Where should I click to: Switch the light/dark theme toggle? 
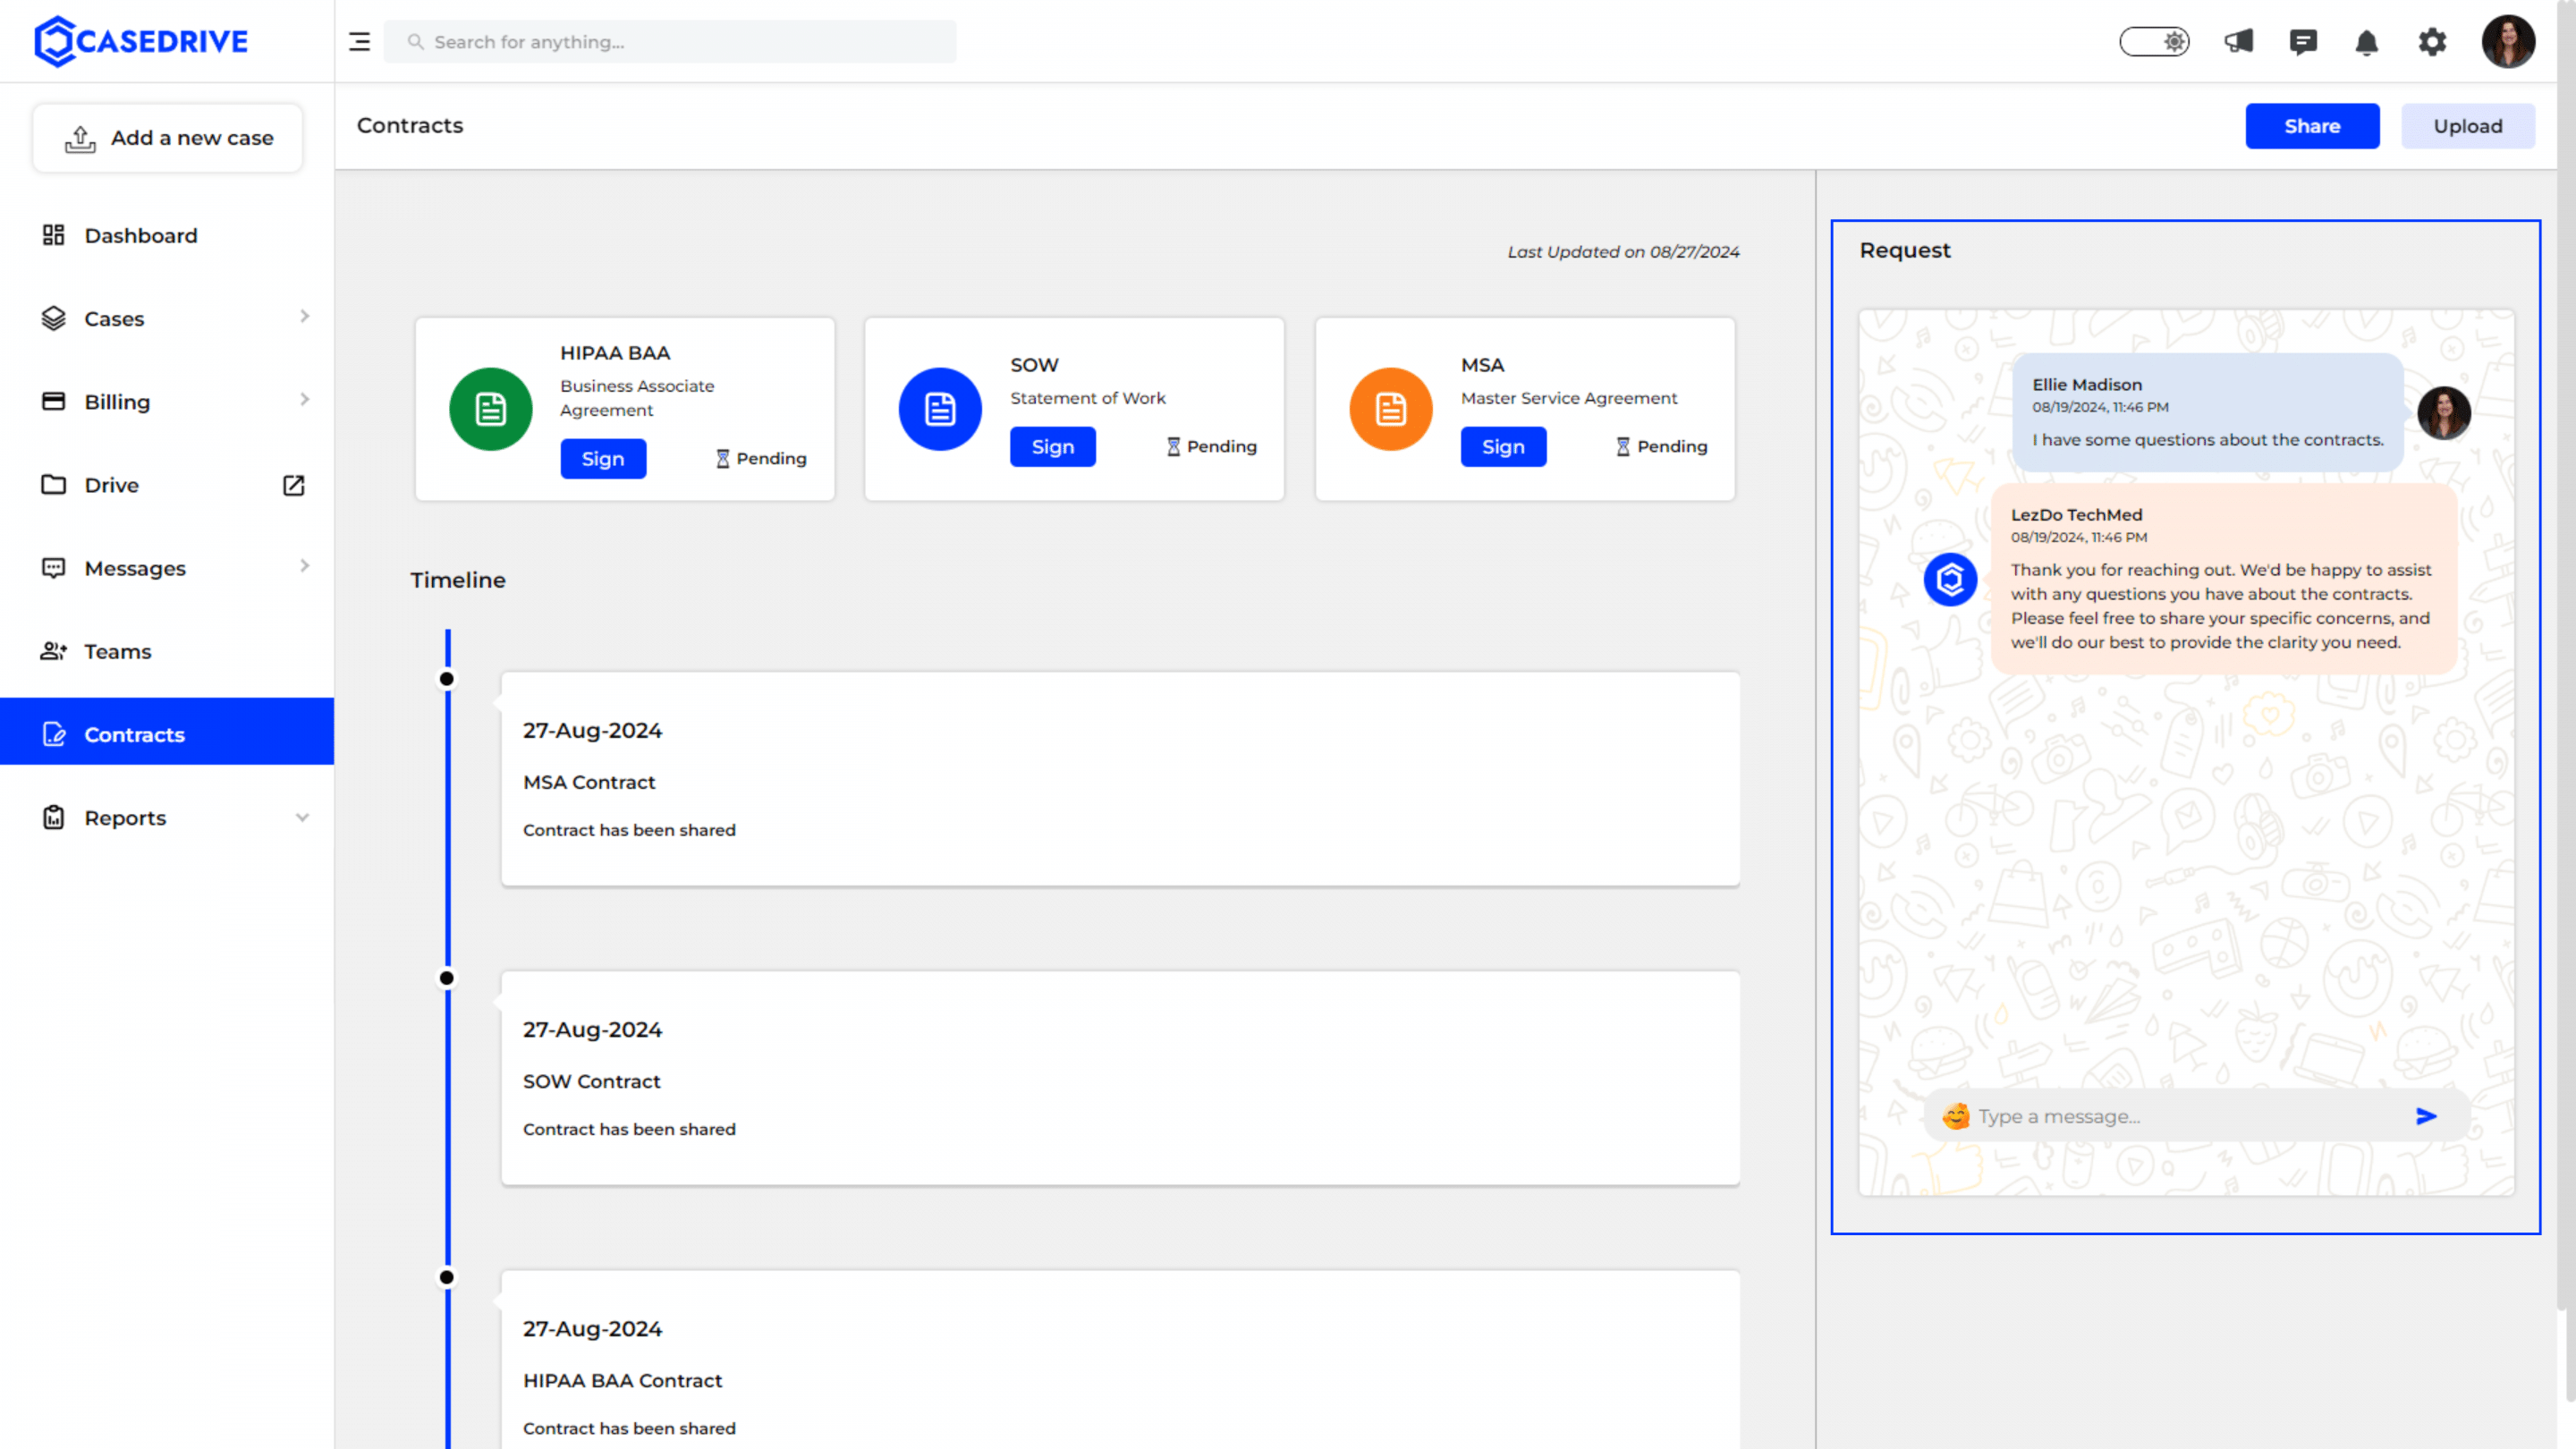pyautogui.click(x=2154, y=42)
